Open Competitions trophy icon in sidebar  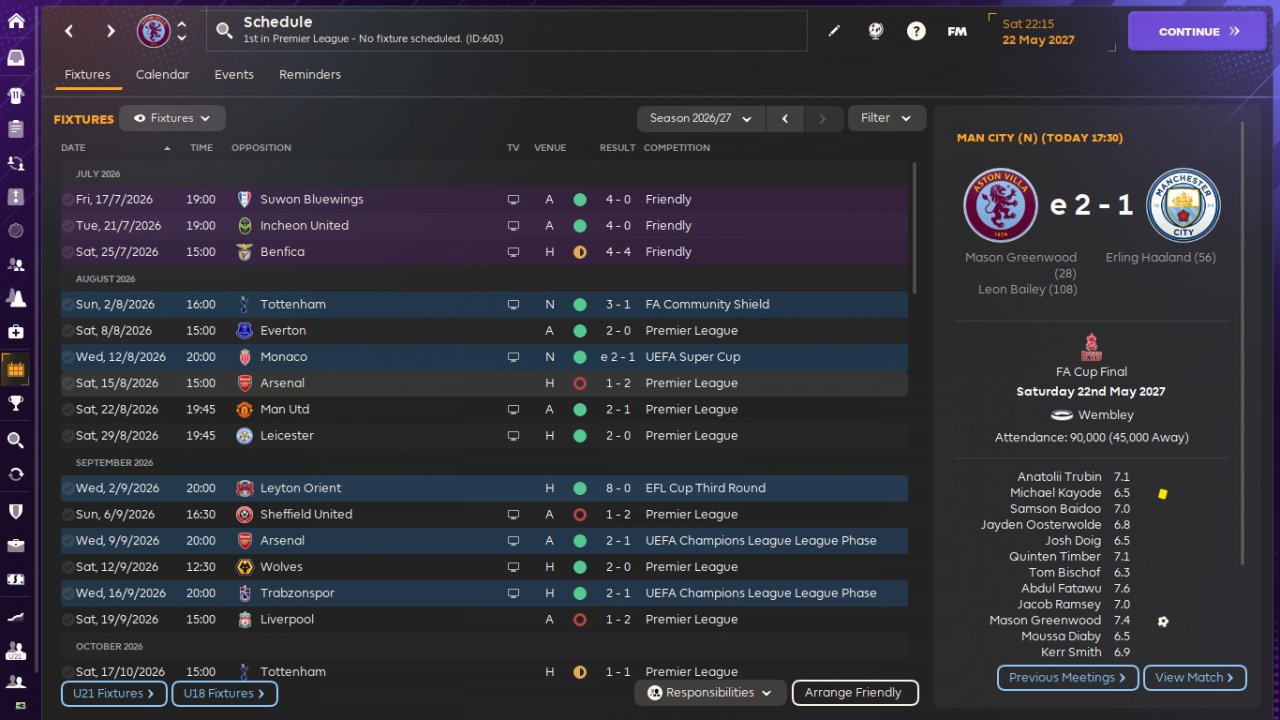(16, 404)
